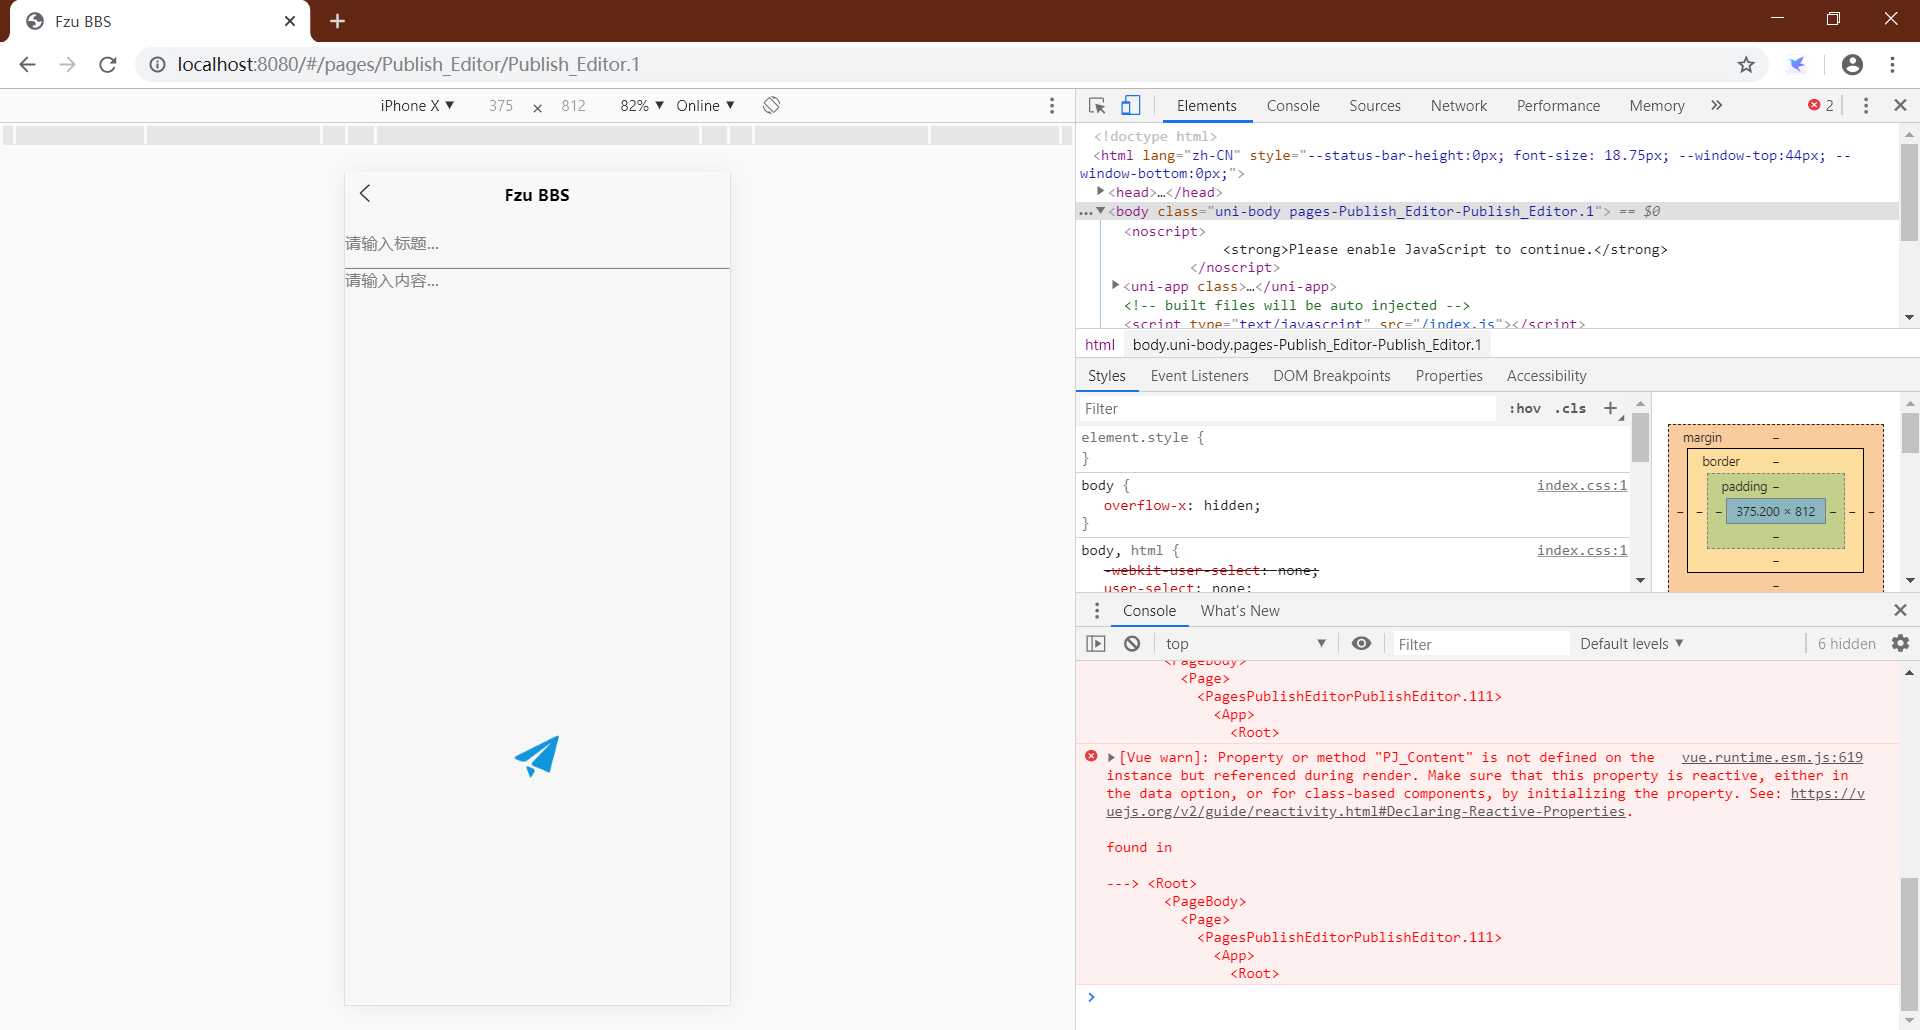Create live expression with eye icon
The width and height of the screenshot is (1920, 1030).
(x=1361, y=644)
